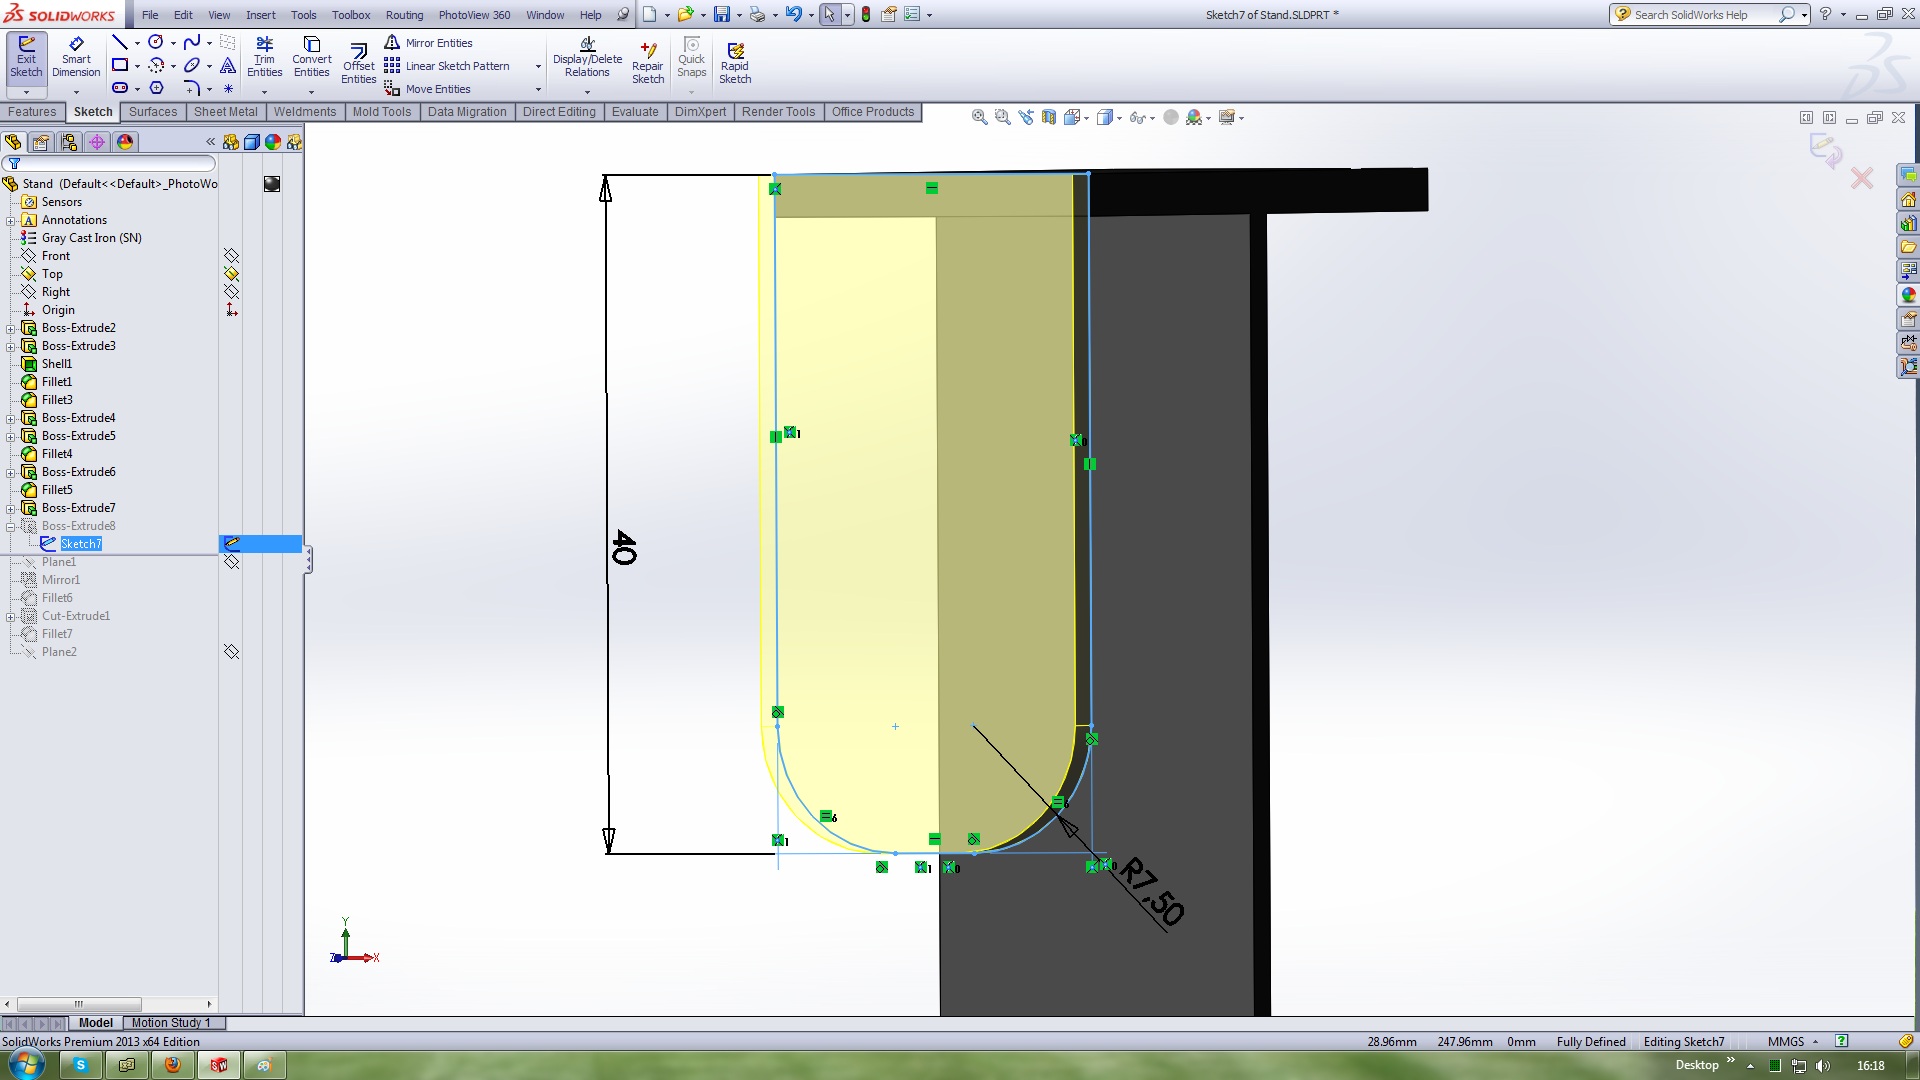Open the ConfigurationManager tab
1920x1080 pixels.
click(69, 142)
